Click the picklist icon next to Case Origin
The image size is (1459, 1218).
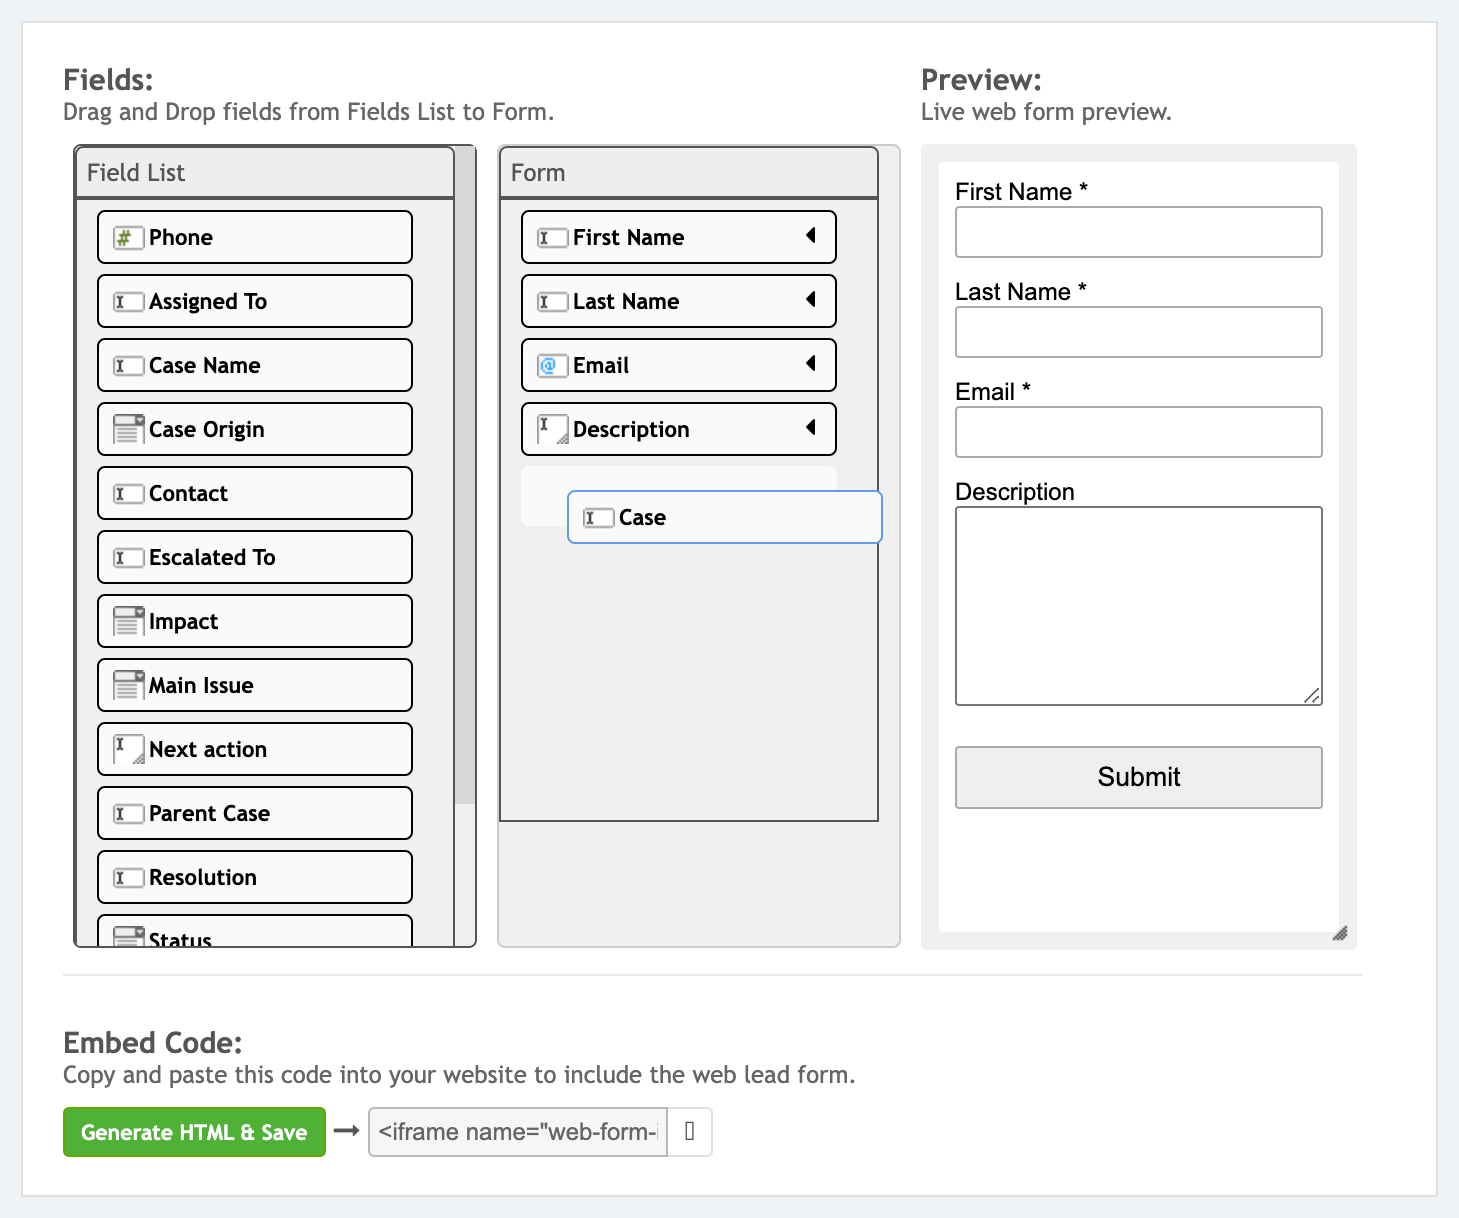[x=128, y=430]
